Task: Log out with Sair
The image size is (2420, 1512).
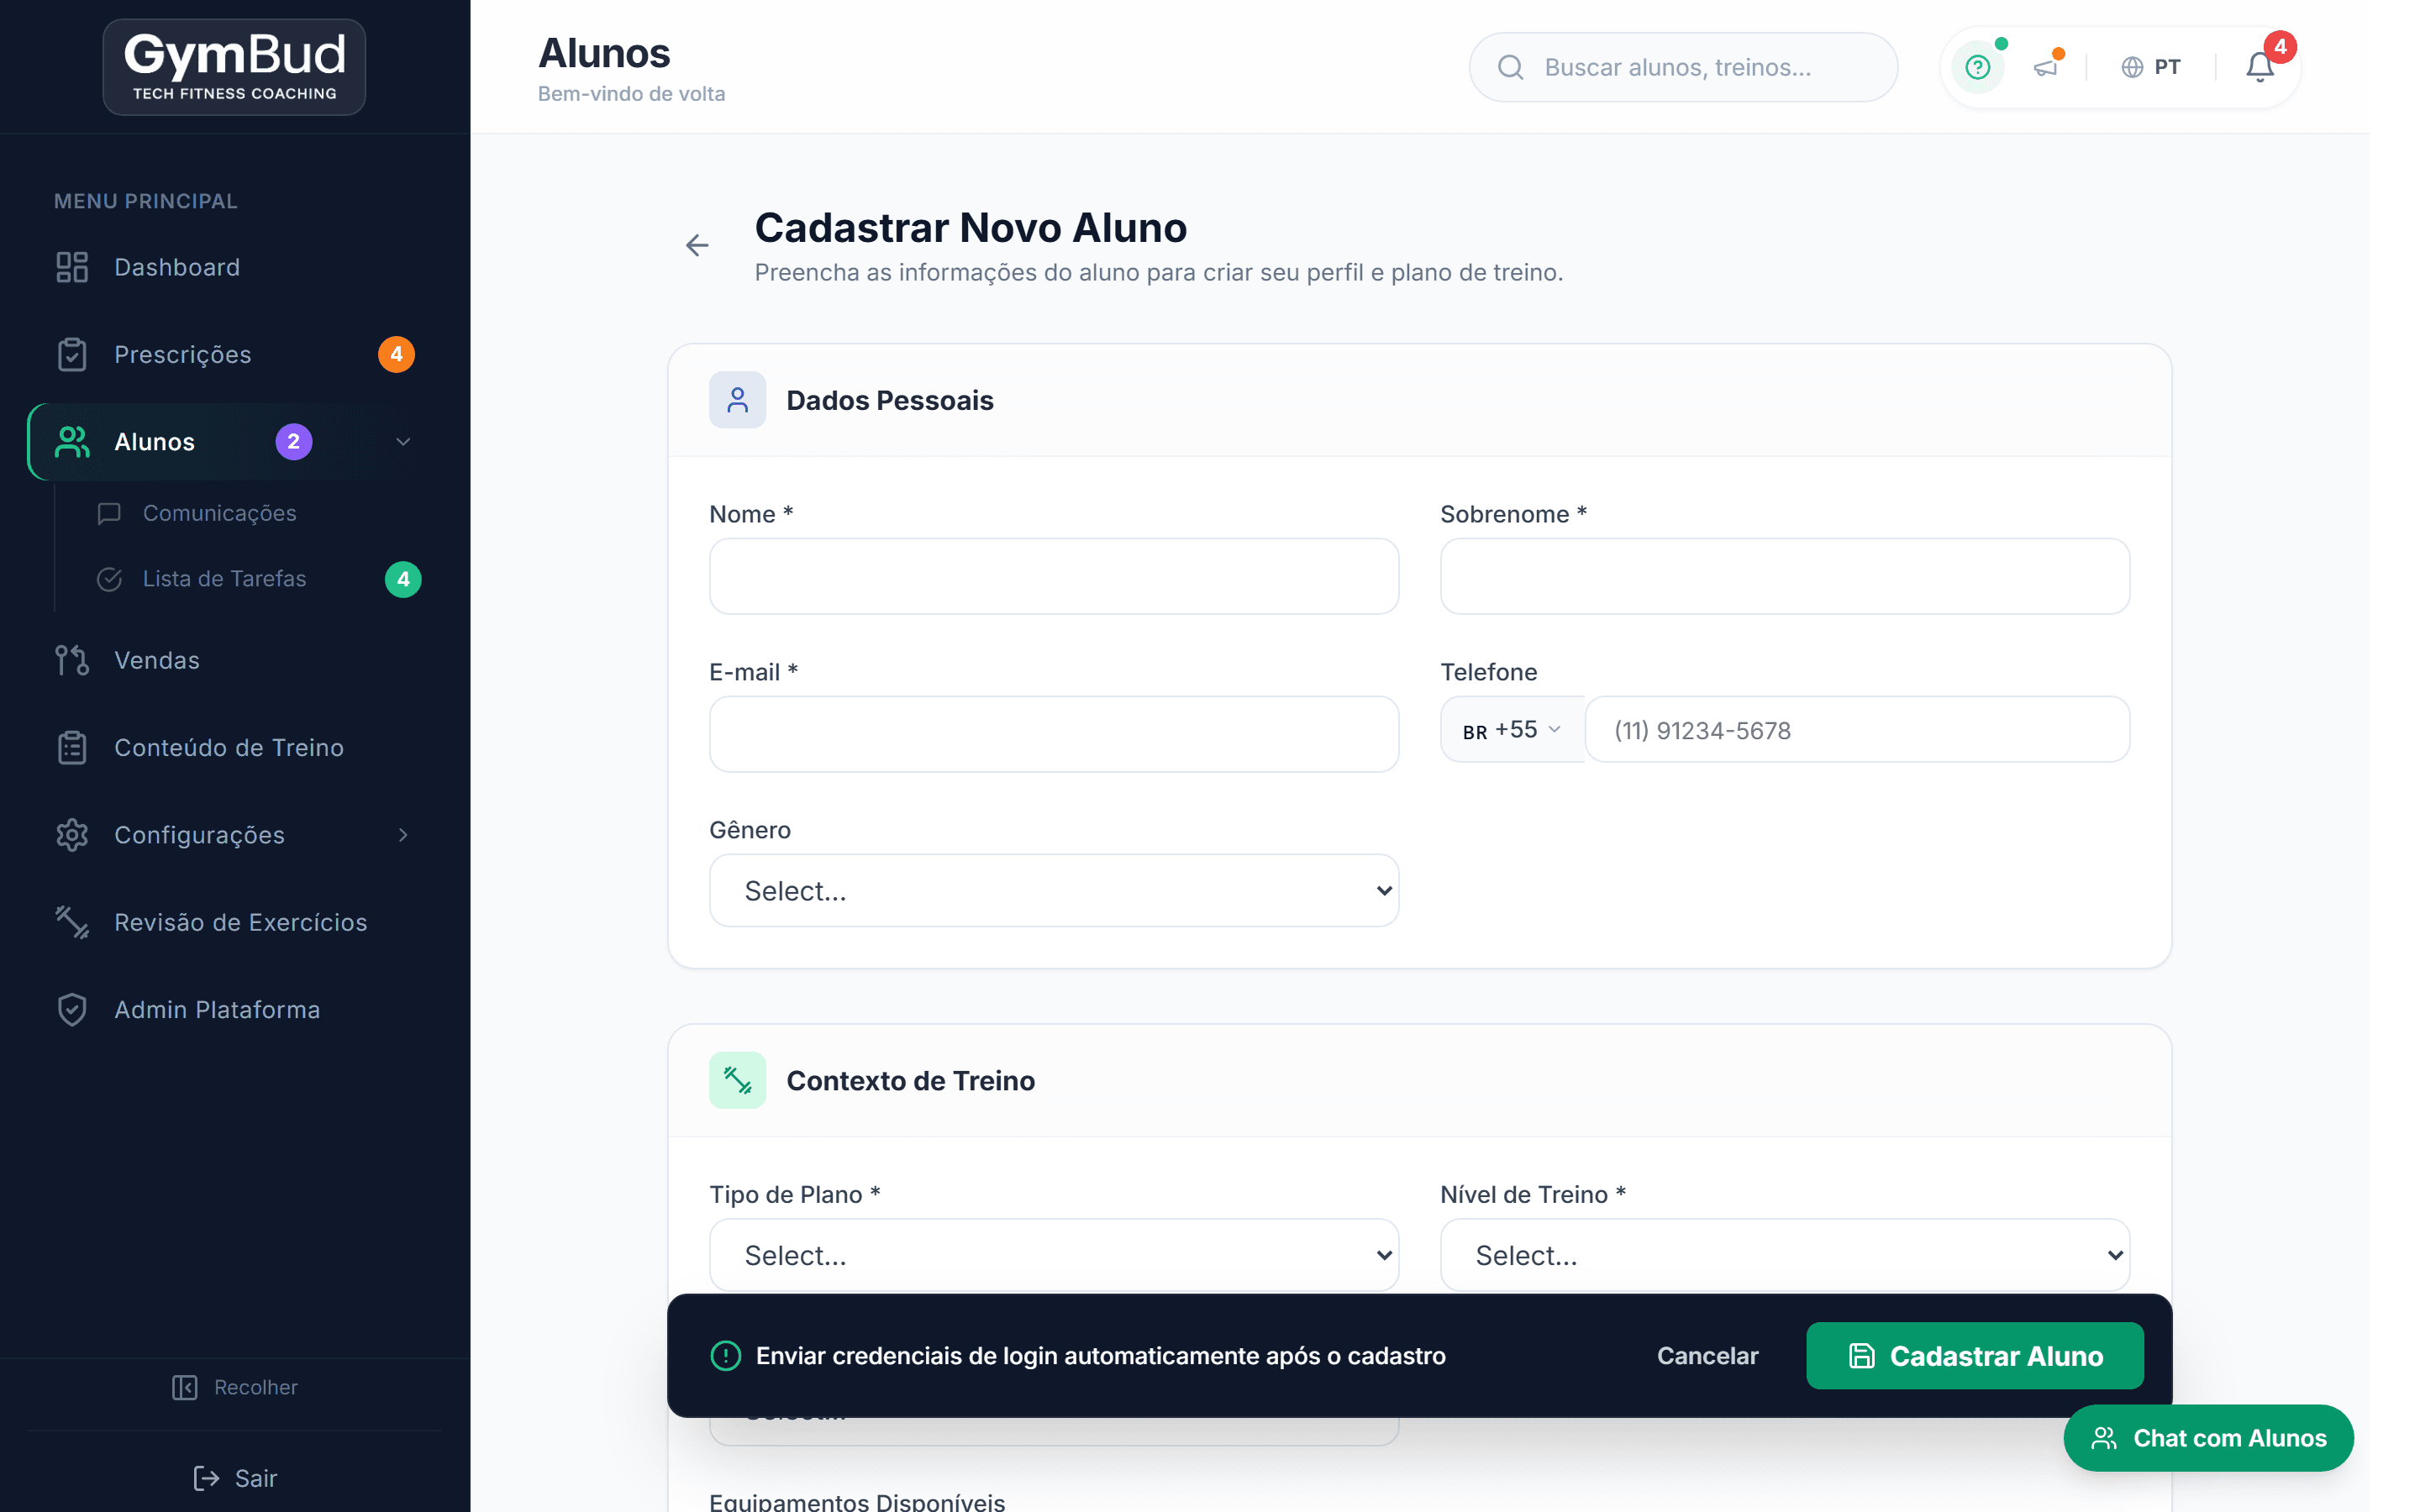Action: point(234,1478)
